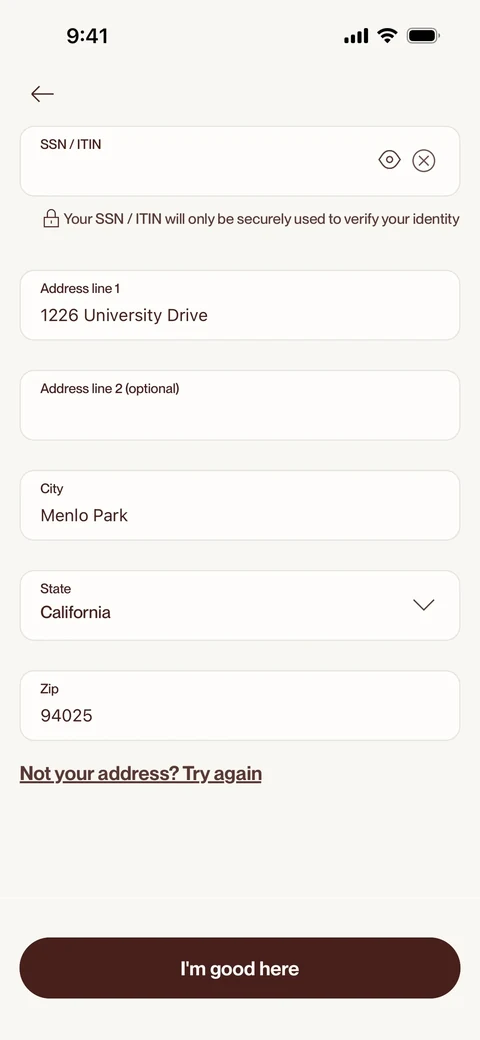Tap the 9:41 clock in status bar
The height and width of the screenshot is (1040, 480).
coord(87,36)
